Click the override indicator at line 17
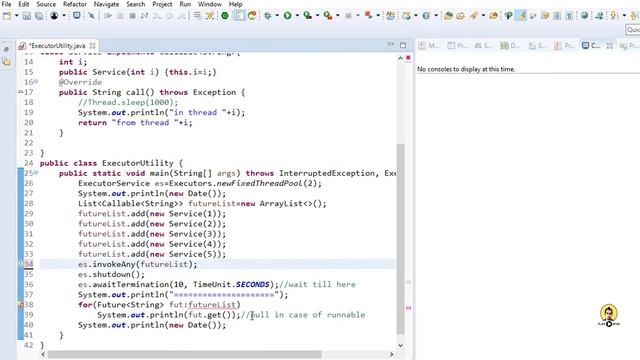The width and height of the screenshot is (640, 360). [x=20, y=92]
